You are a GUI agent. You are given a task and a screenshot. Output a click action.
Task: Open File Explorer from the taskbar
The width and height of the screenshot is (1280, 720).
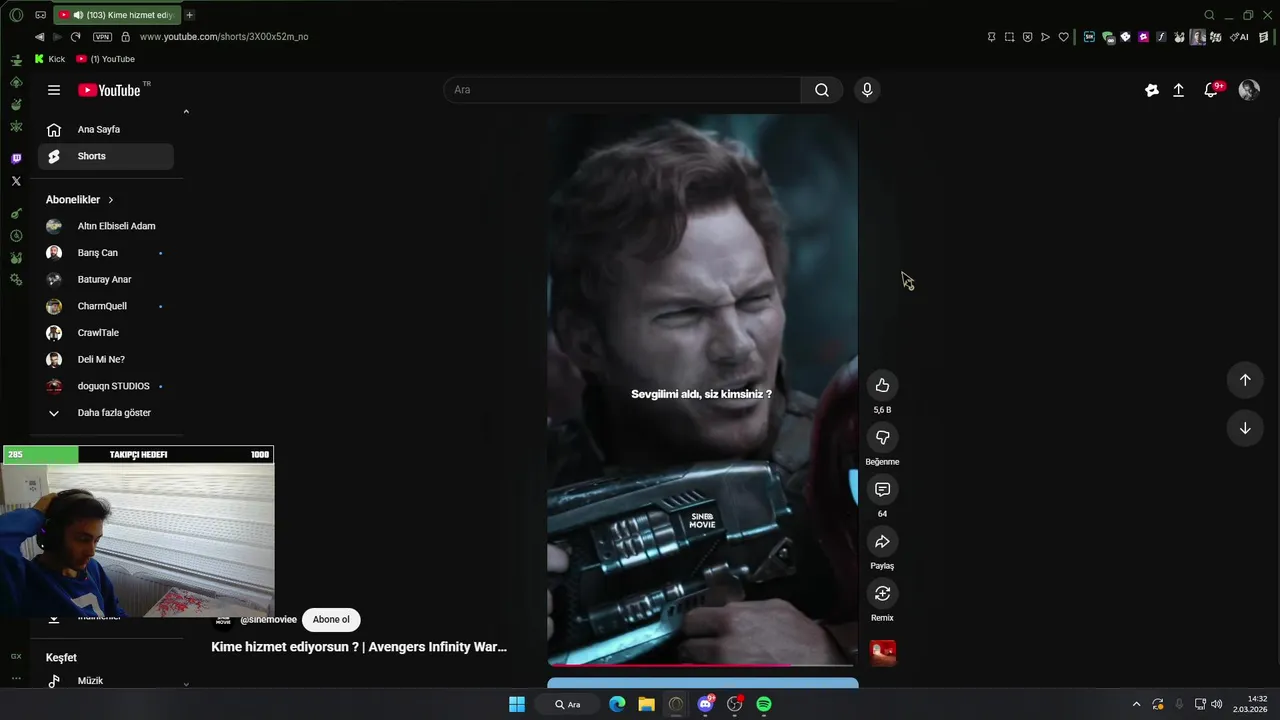coord(646,704)
